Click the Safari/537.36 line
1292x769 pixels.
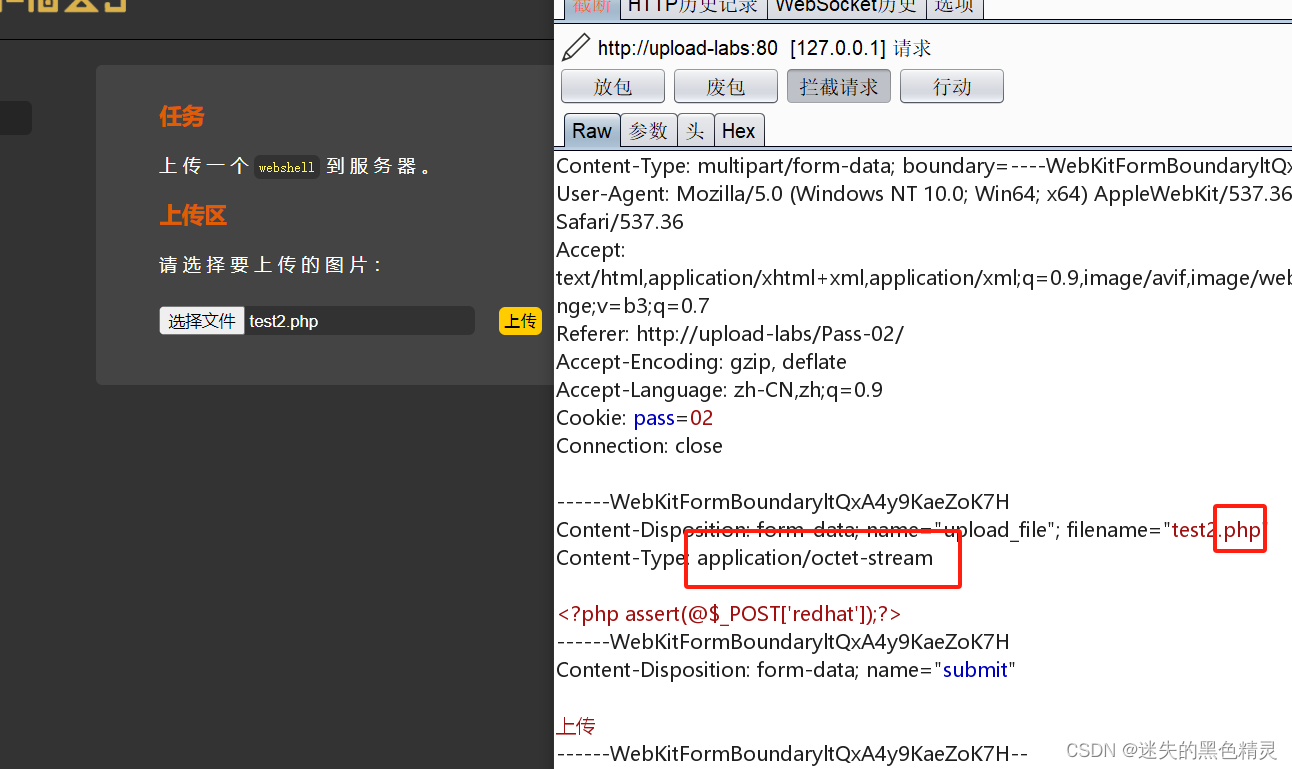click(x=620, y=222)
